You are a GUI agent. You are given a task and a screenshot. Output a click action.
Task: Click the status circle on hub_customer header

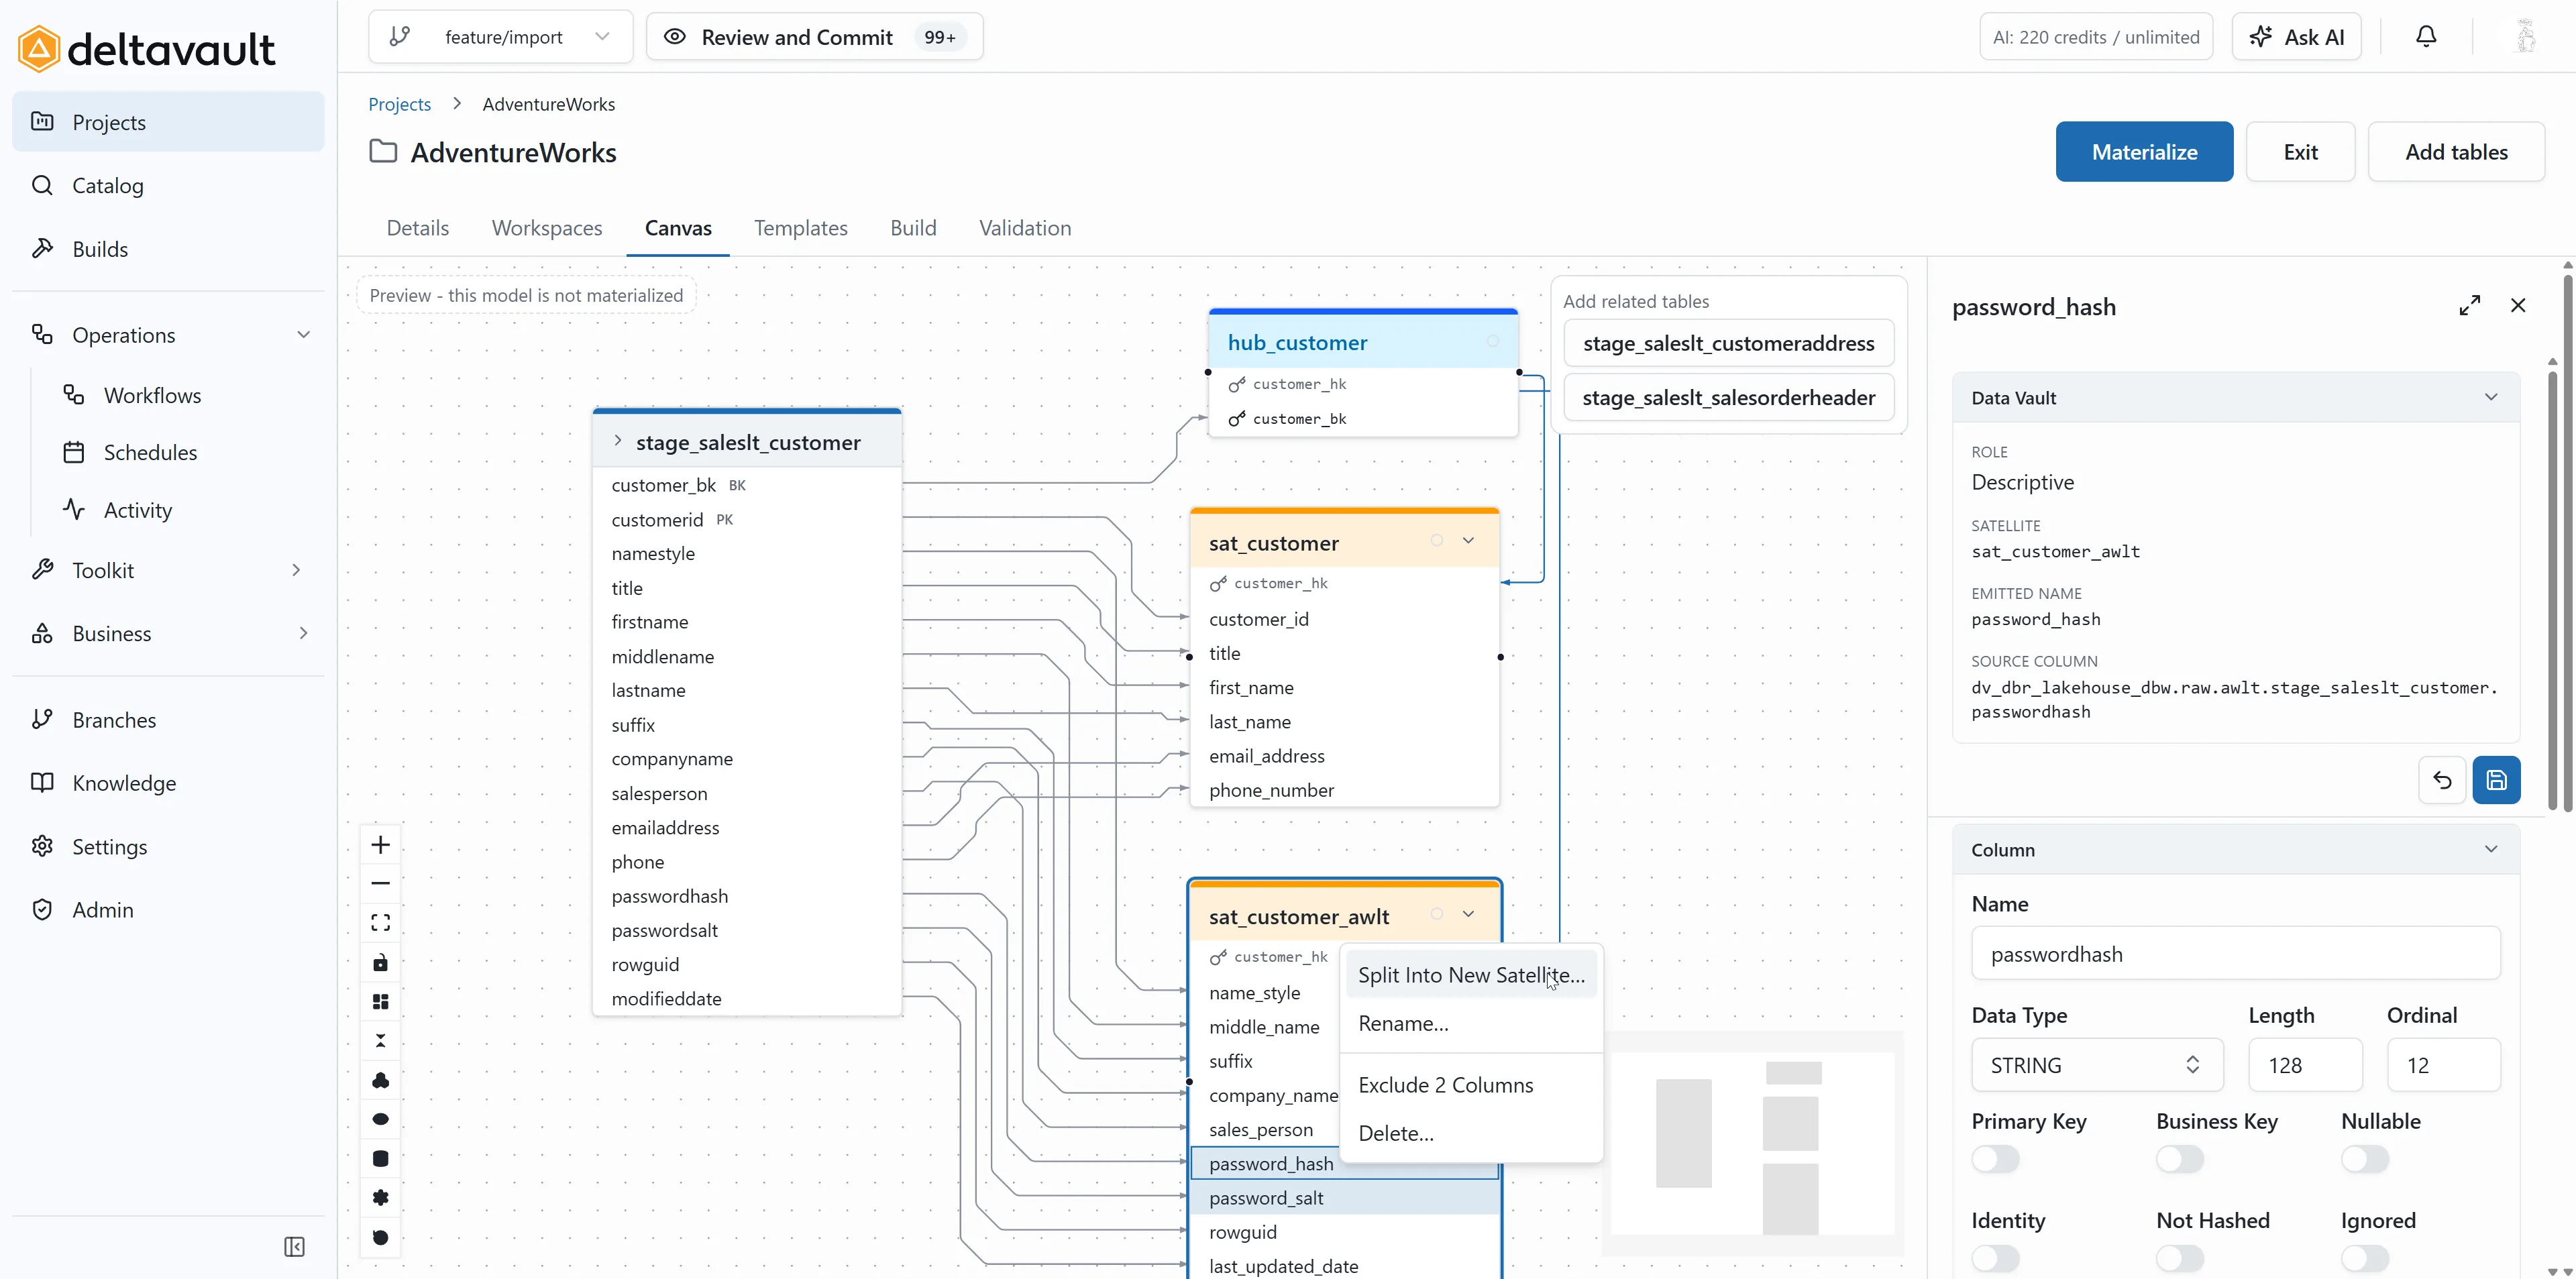(x=1492, y=341)
